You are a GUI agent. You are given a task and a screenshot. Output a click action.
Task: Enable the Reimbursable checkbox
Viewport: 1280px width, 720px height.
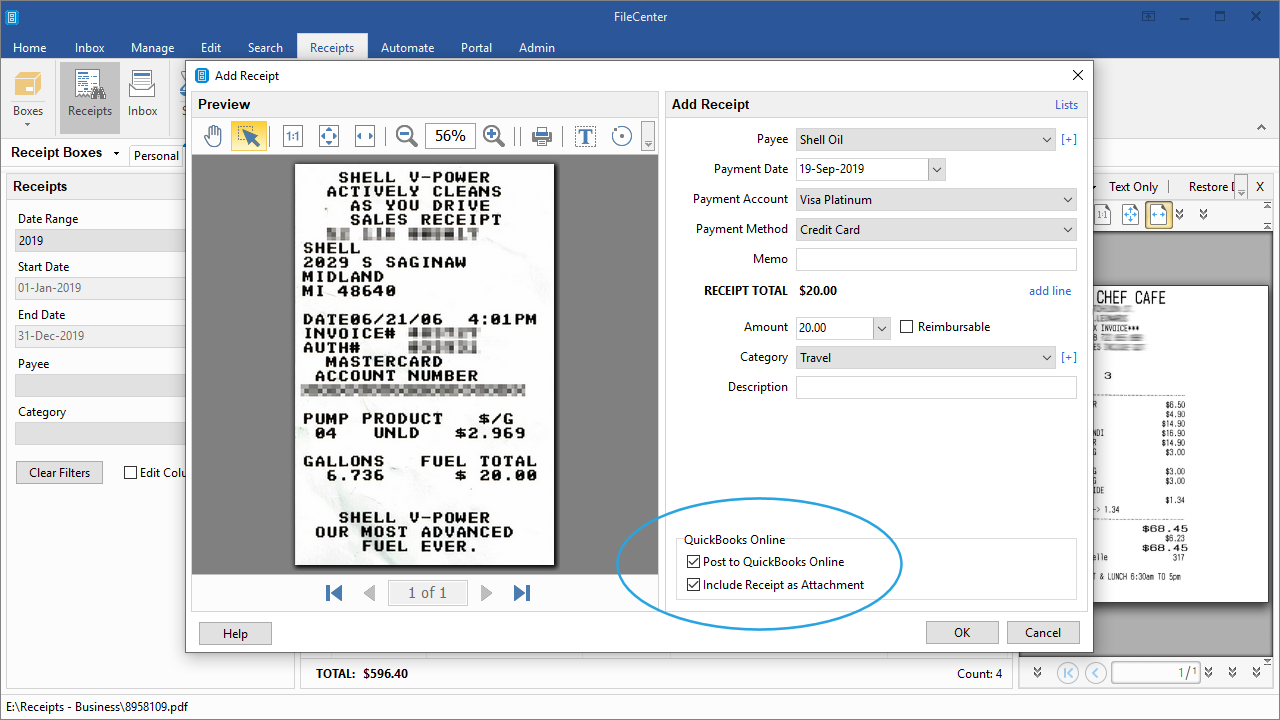[x=907, y=327]
